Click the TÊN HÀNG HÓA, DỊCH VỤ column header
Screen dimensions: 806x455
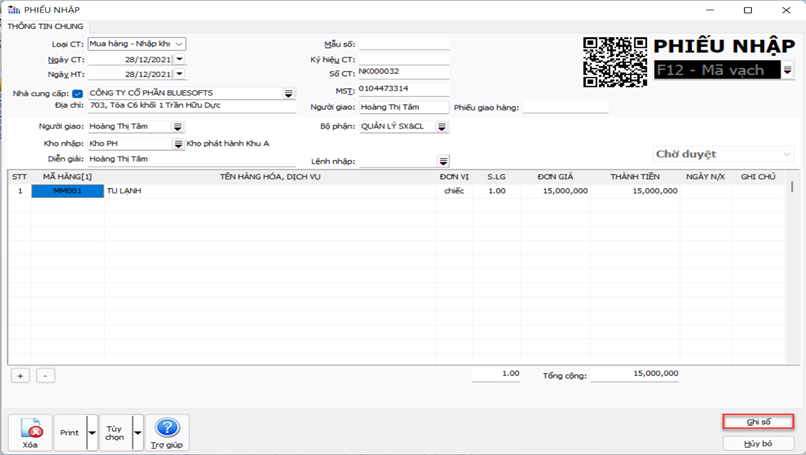tap(270, 177)
